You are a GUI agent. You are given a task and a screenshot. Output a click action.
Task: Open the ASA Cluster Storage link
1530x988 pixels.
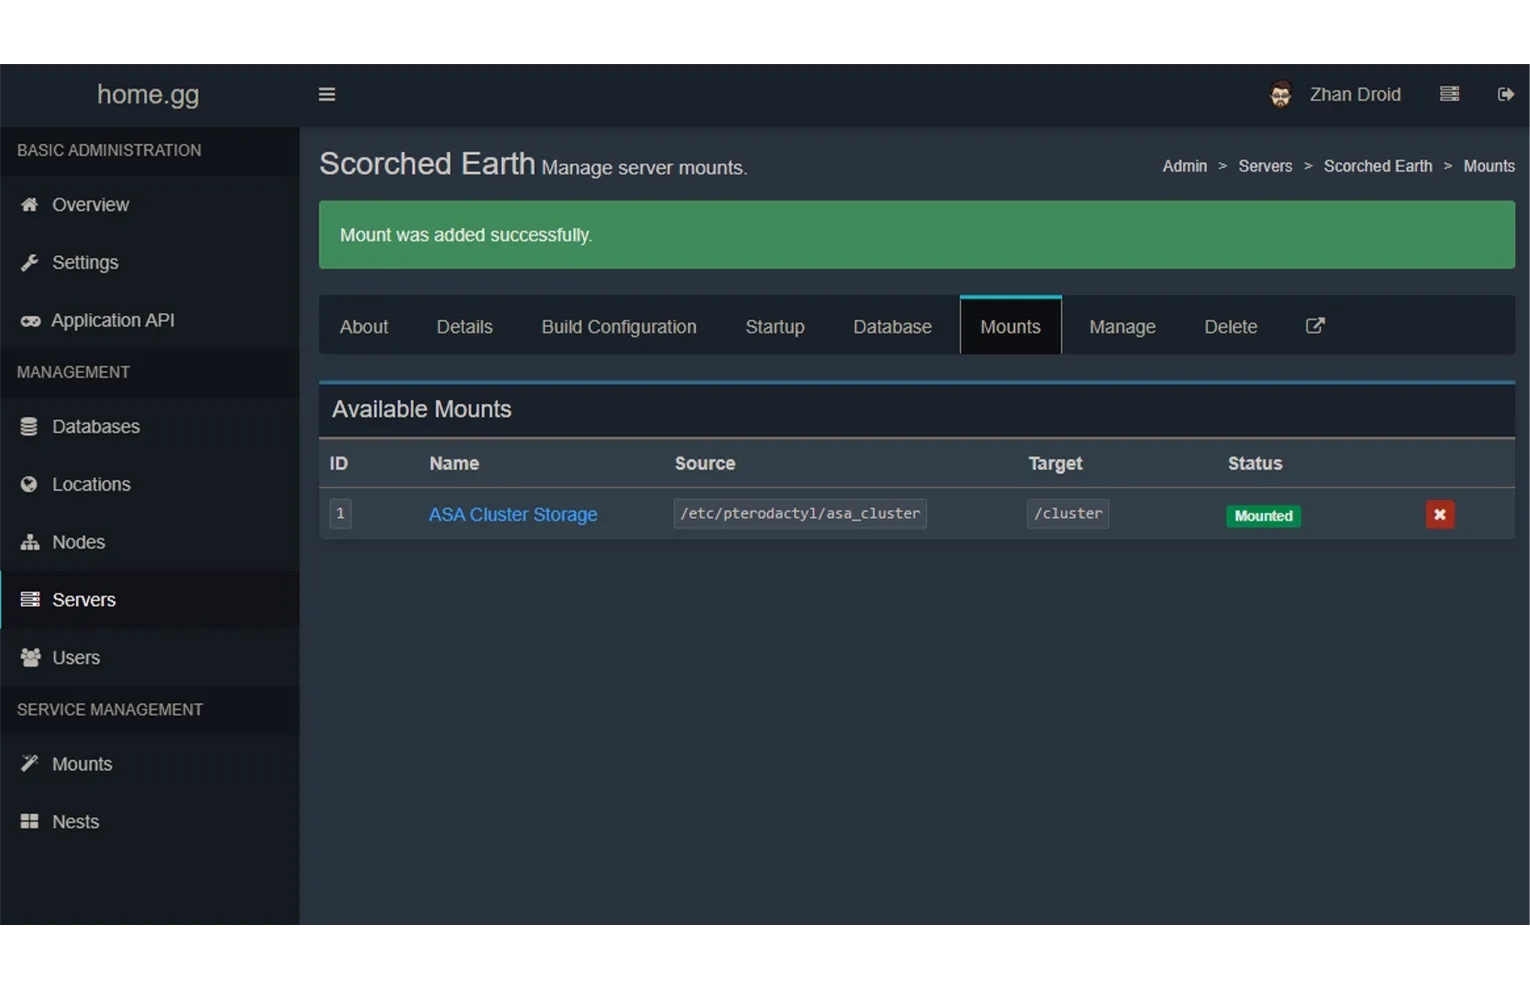(512, 515)
